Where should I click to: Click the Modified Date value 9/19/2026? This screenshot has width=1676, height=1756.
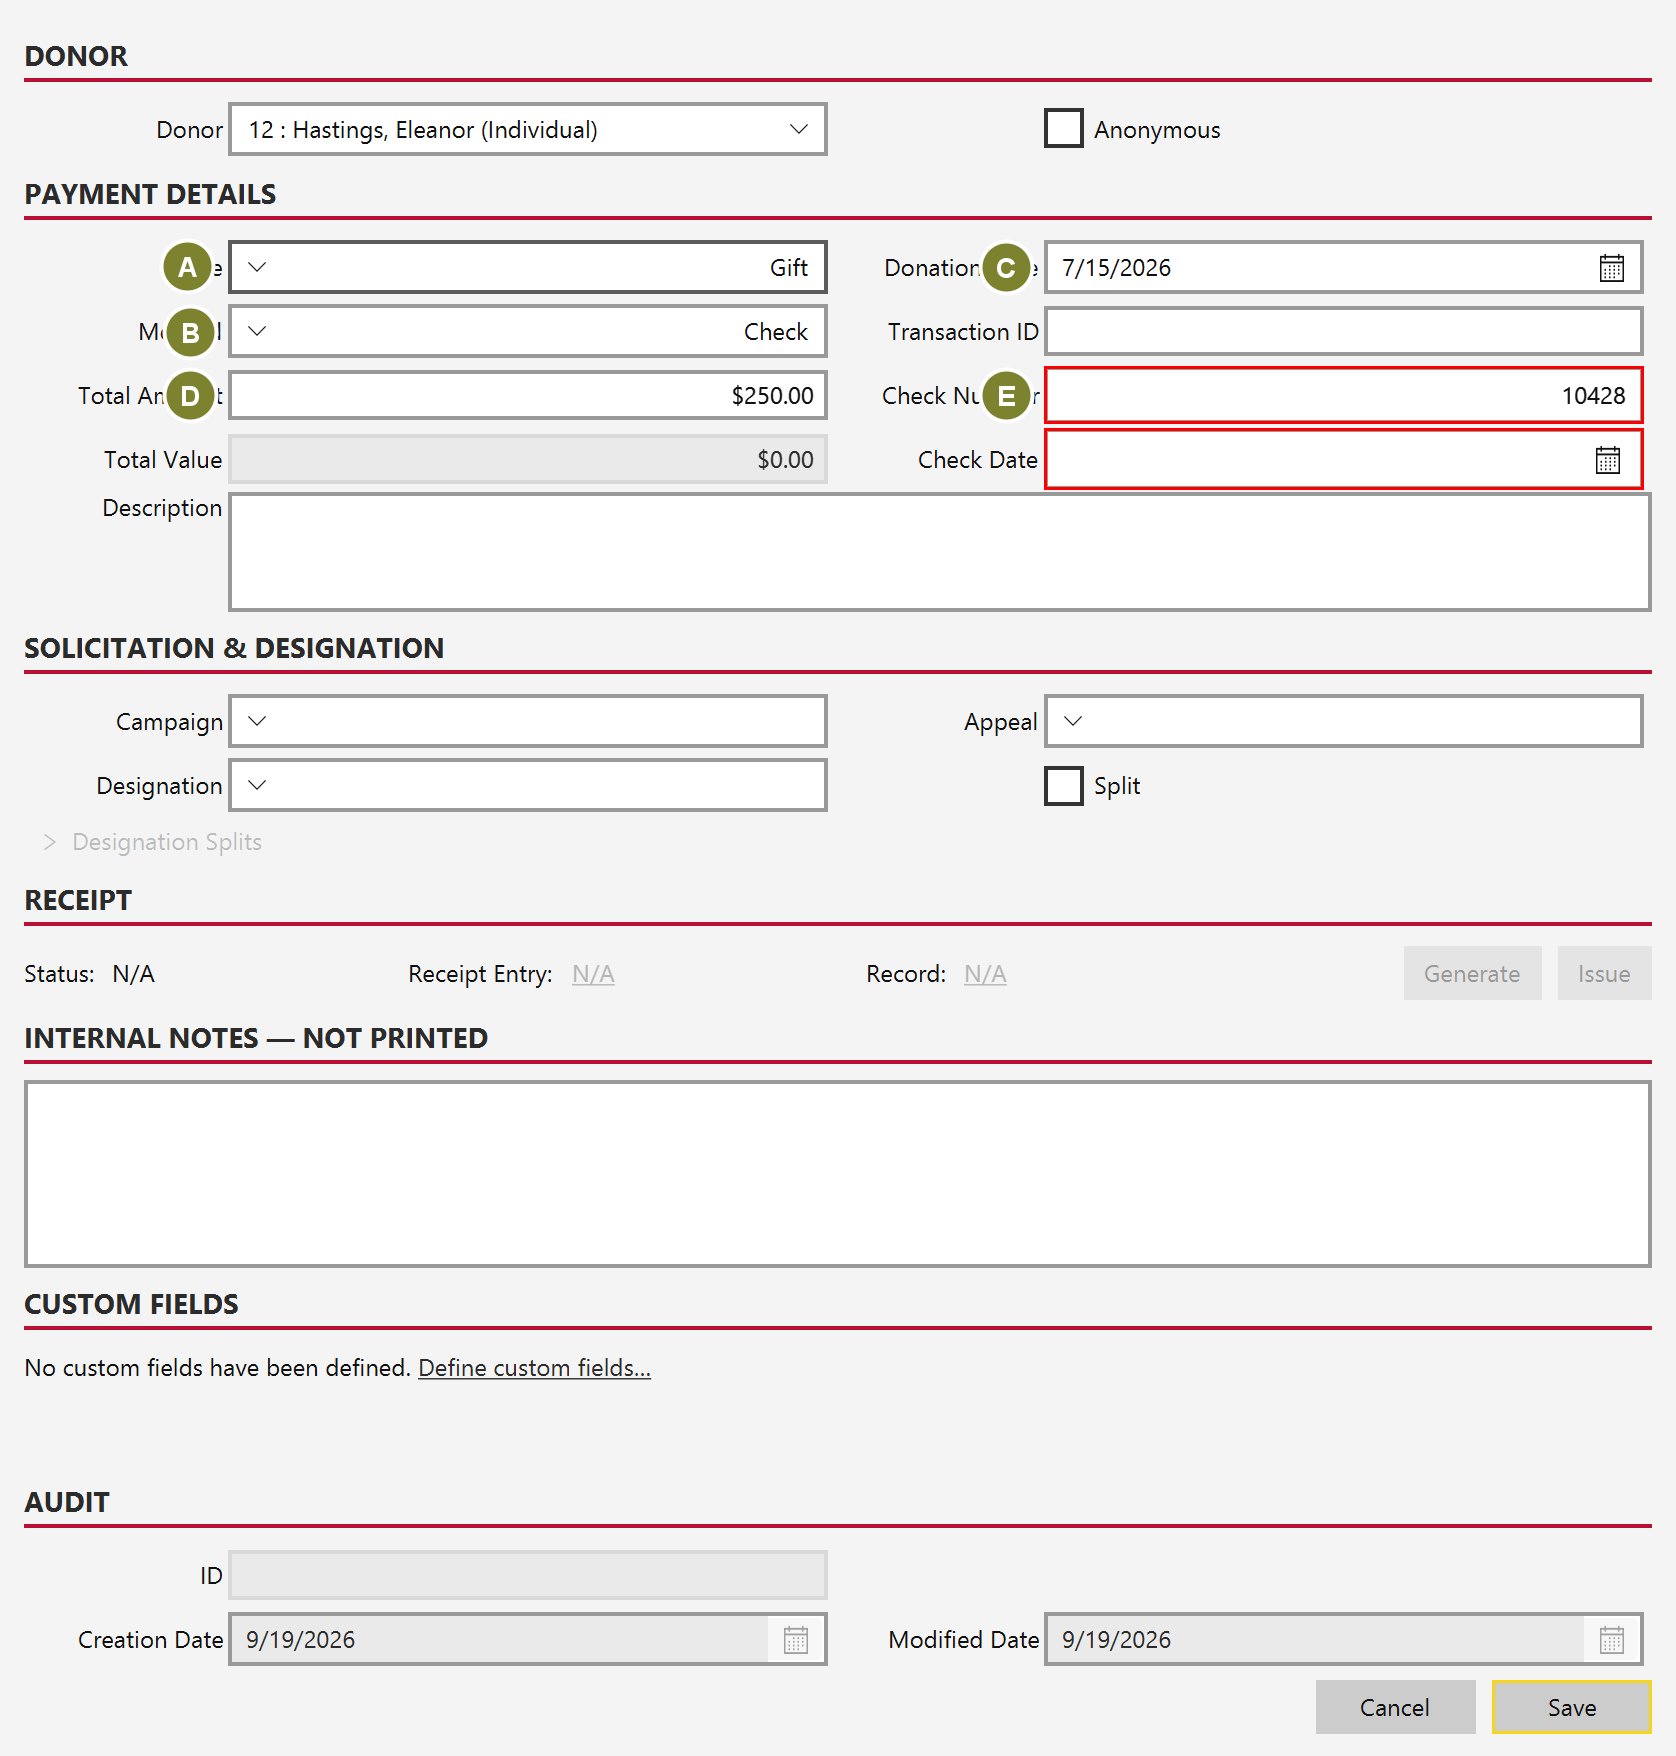pos(1116,1640)
